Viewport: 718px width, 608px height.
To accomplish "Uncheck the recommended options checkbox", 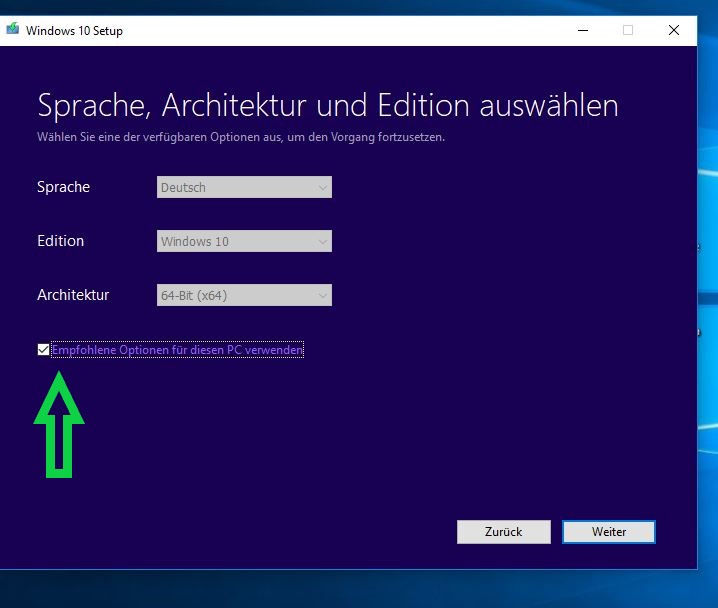I will tap(43, 350).
